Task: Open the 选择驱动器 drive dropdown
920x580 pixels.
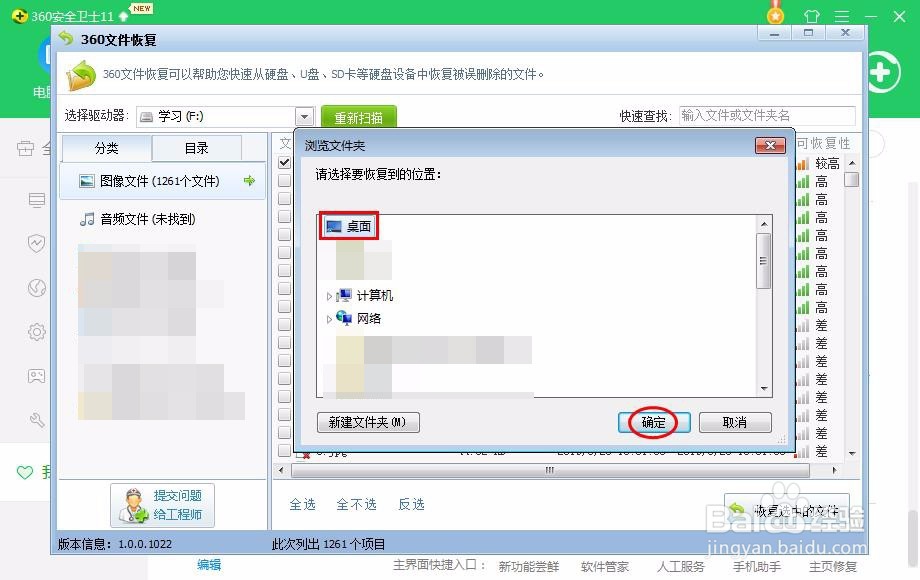Action: click(304, 116)
